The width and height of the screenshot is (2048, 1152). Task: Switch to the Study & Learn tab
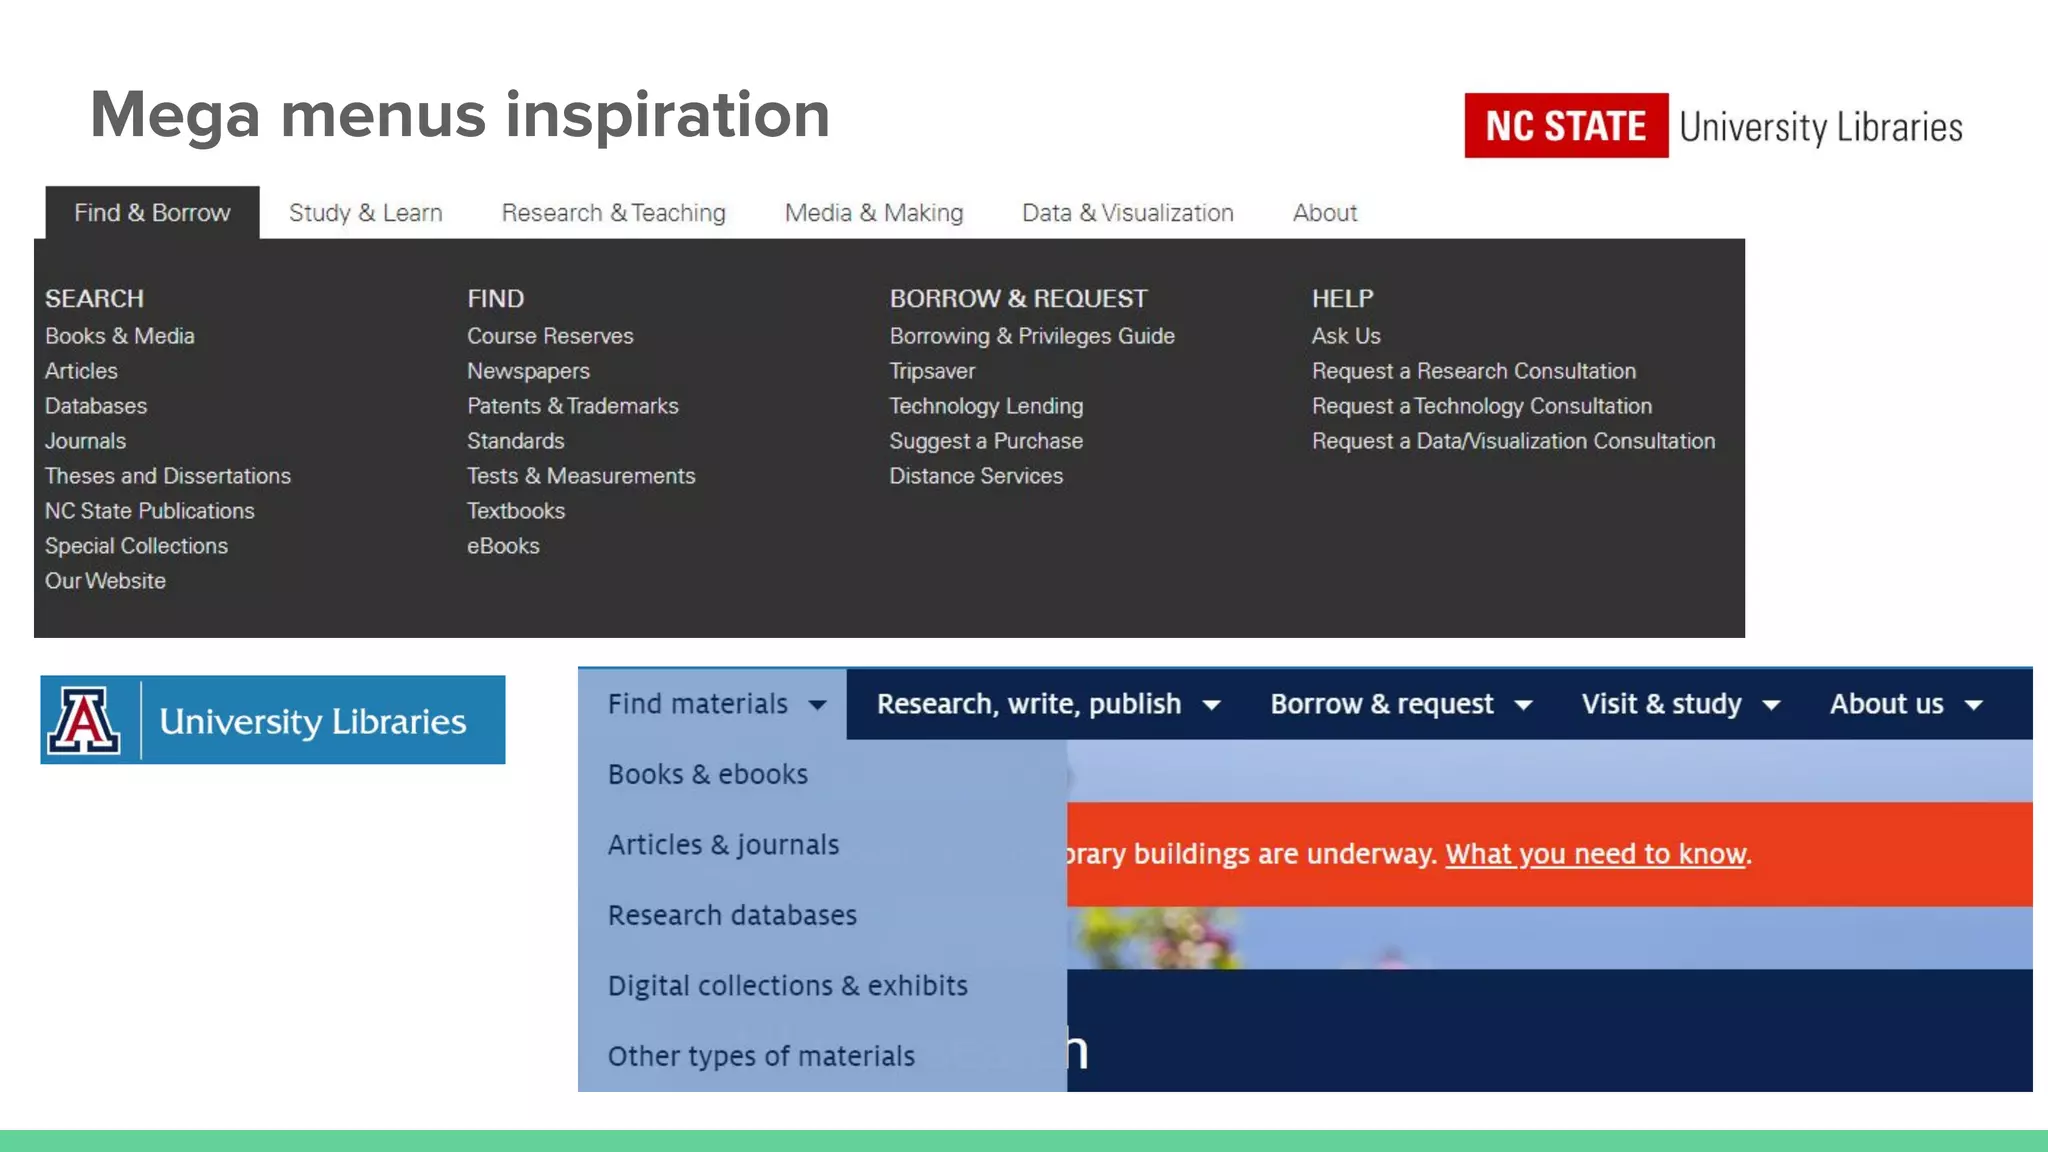(x=365, y=213)
